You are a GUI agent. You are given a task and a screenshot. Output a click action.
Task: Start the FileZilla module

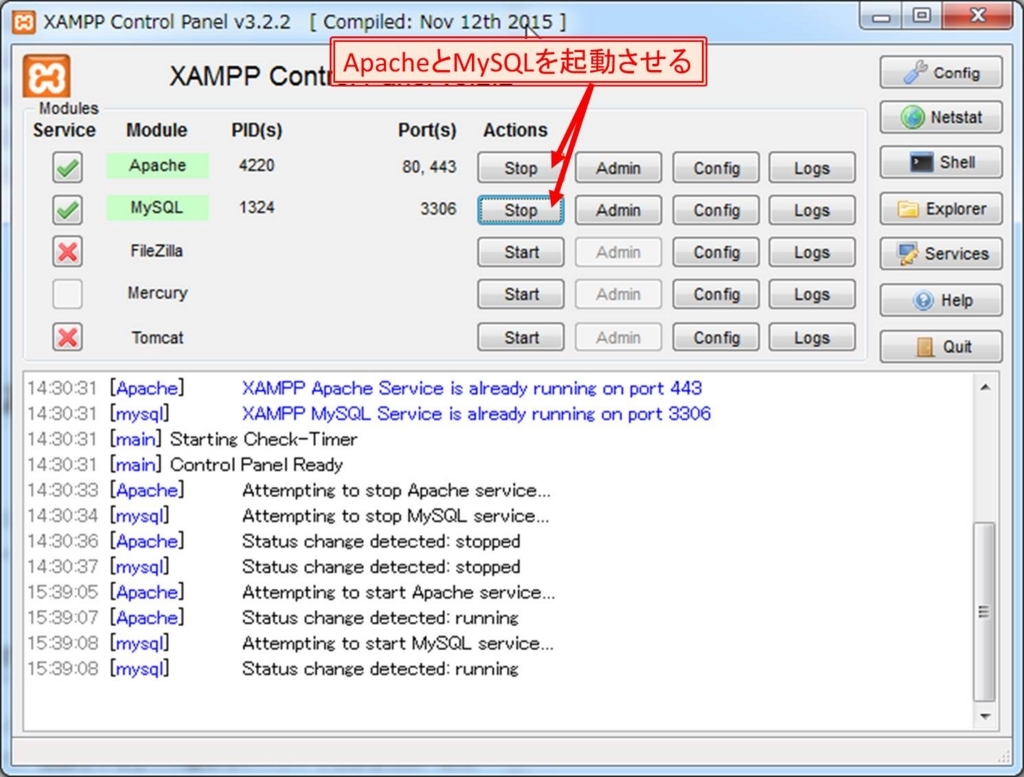(x=520, y=252)
